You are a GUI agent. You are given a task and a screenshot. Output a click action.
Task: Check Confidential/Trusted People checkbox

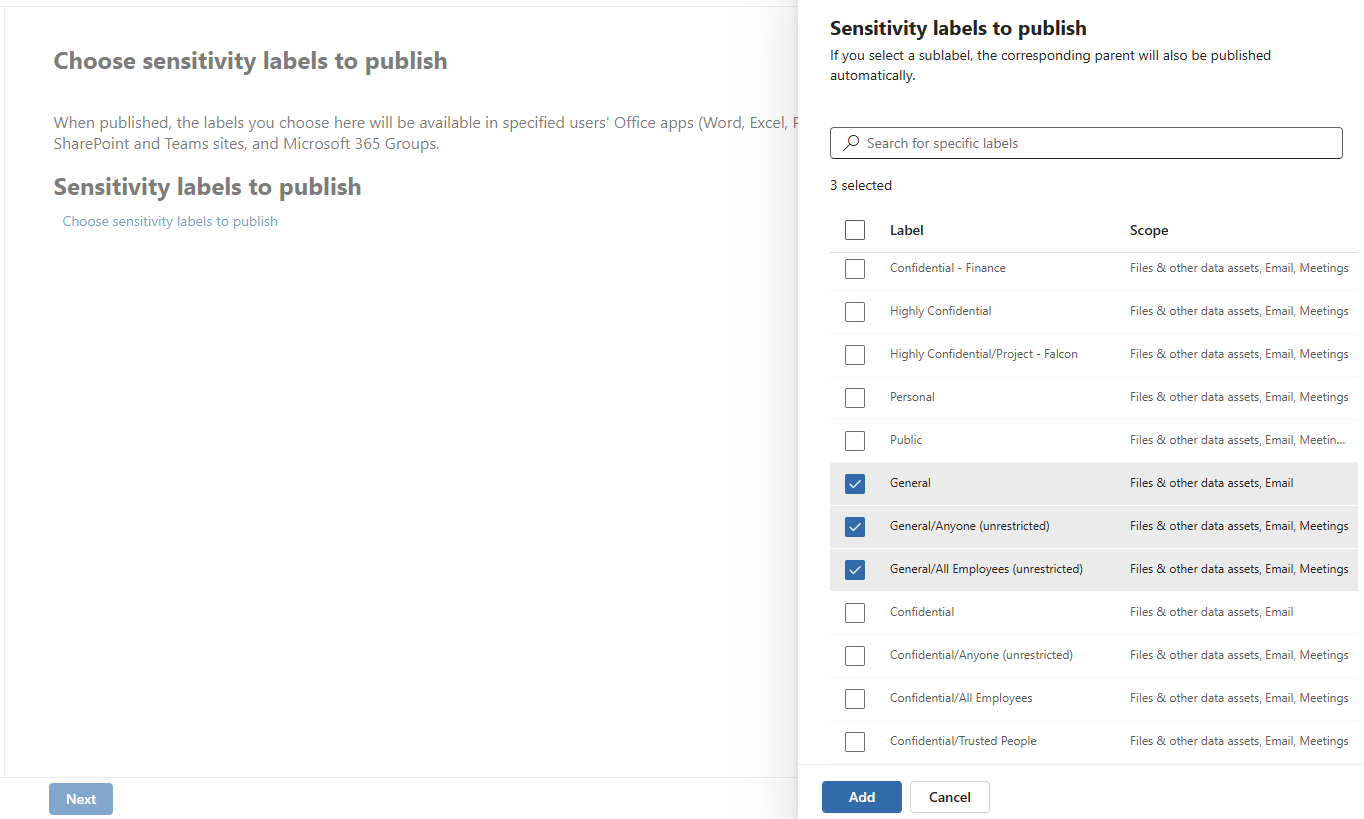855,741
